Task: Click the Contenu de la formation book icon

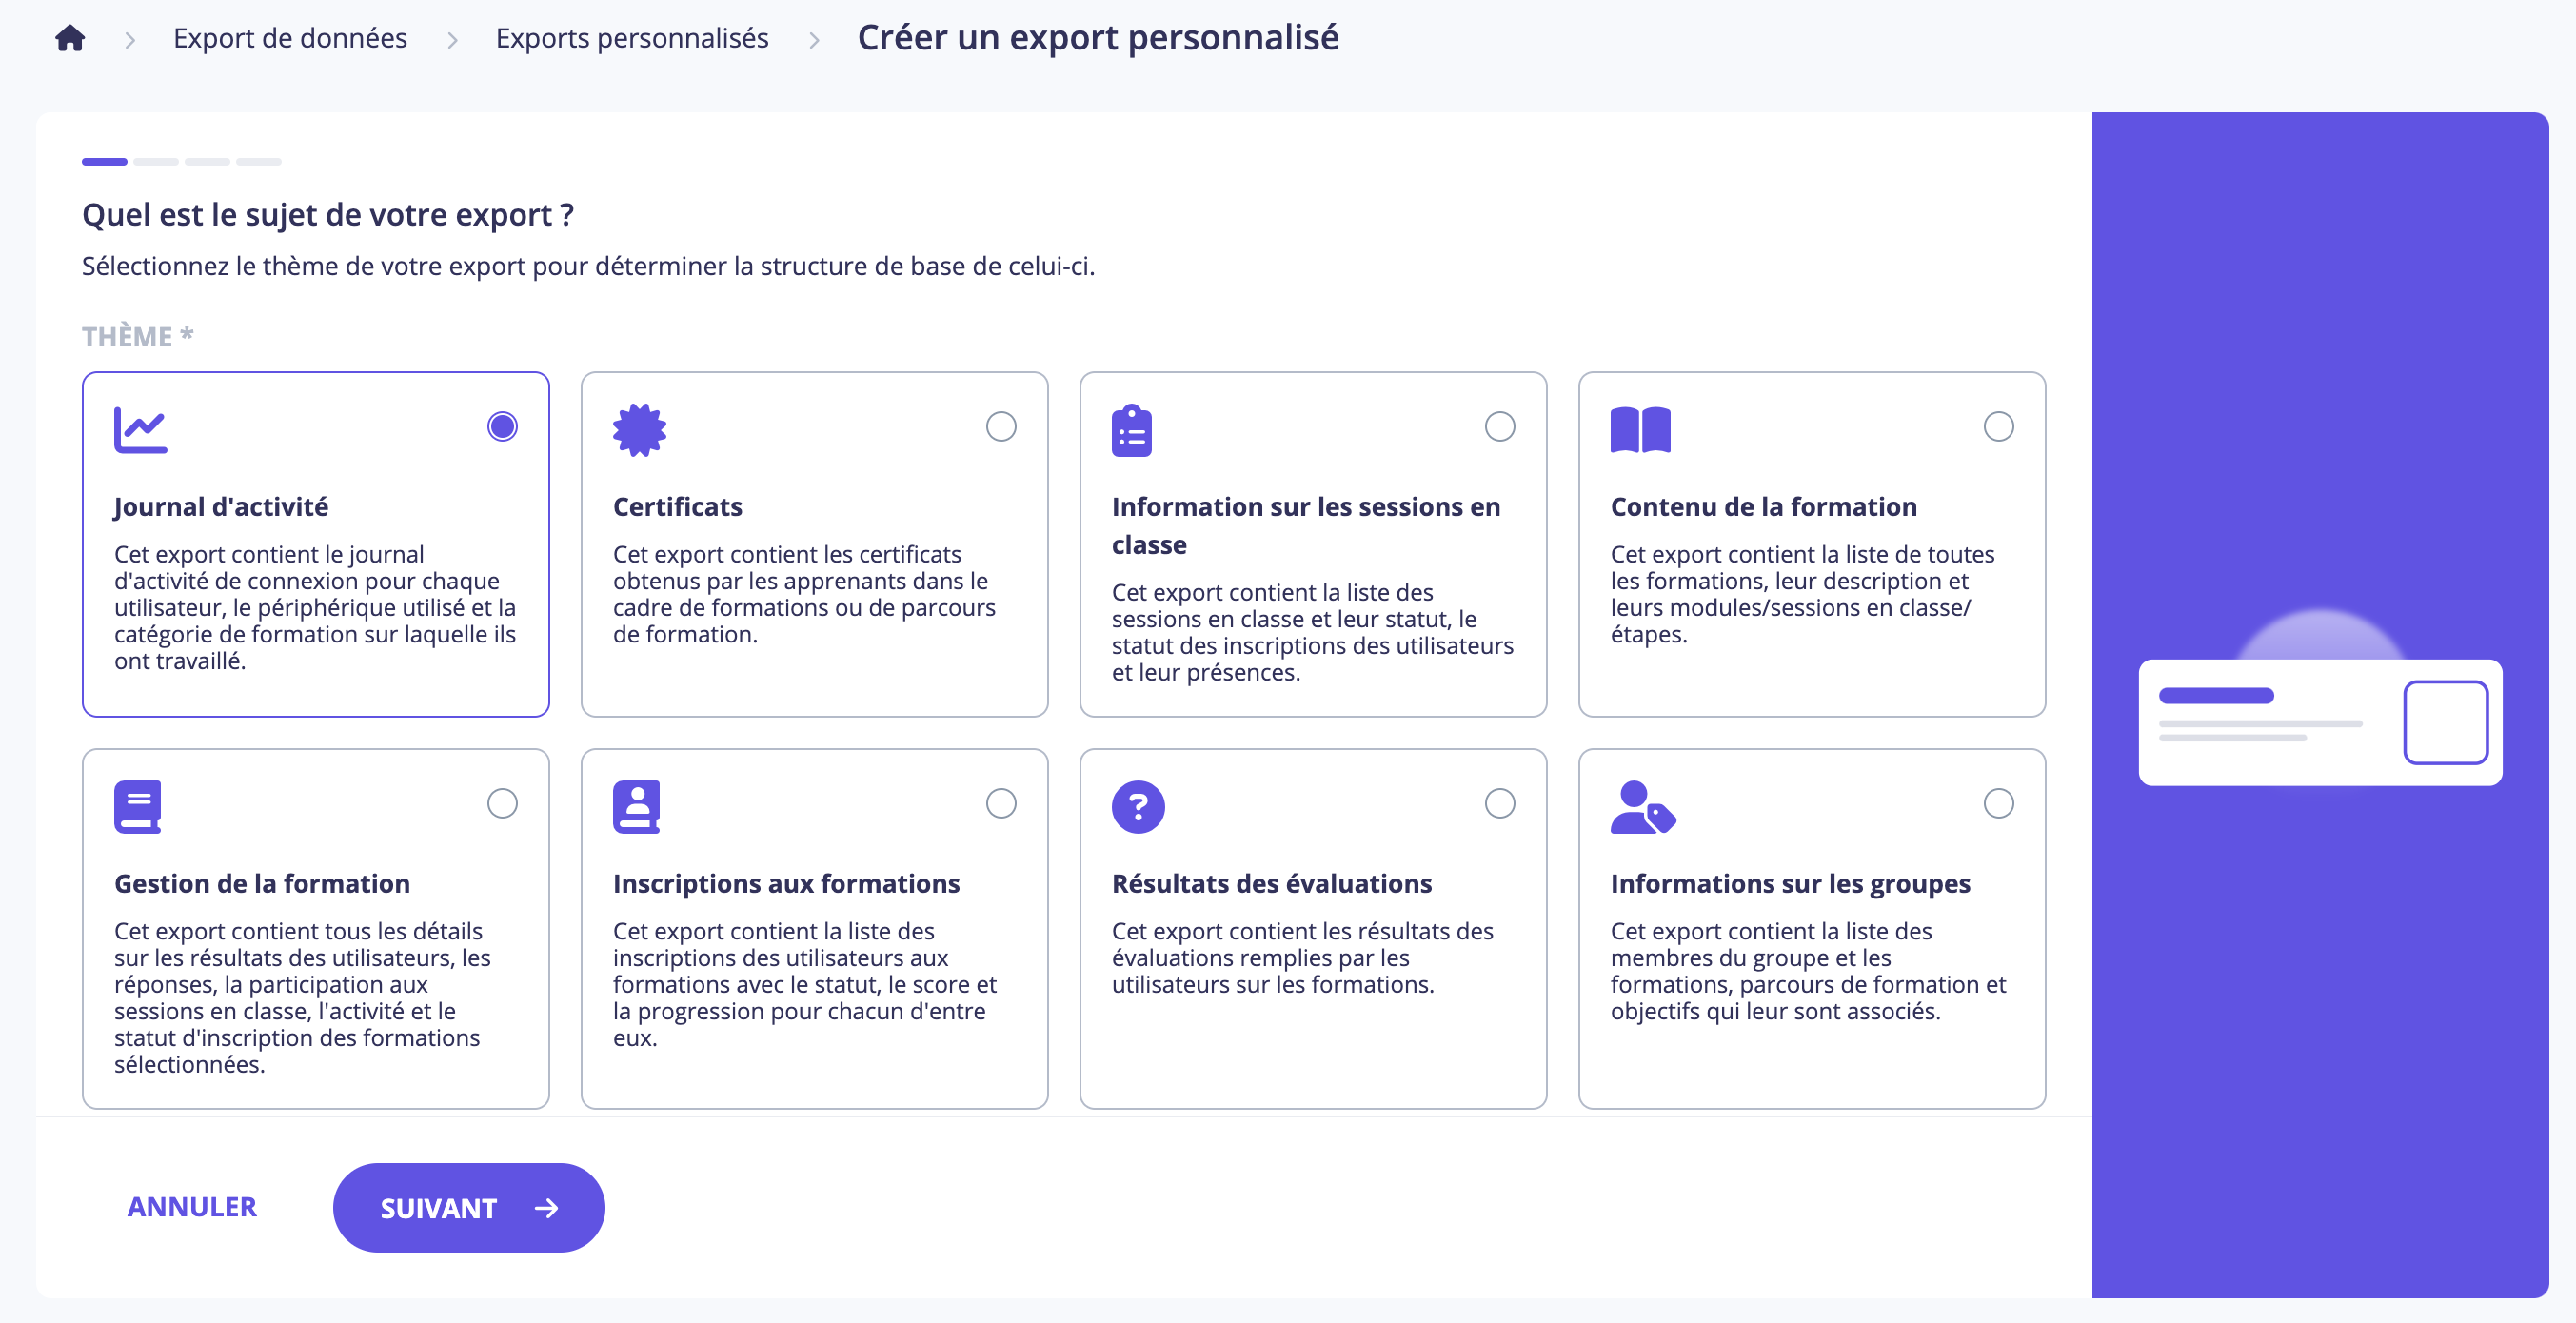Action: tap(1640, 430)
